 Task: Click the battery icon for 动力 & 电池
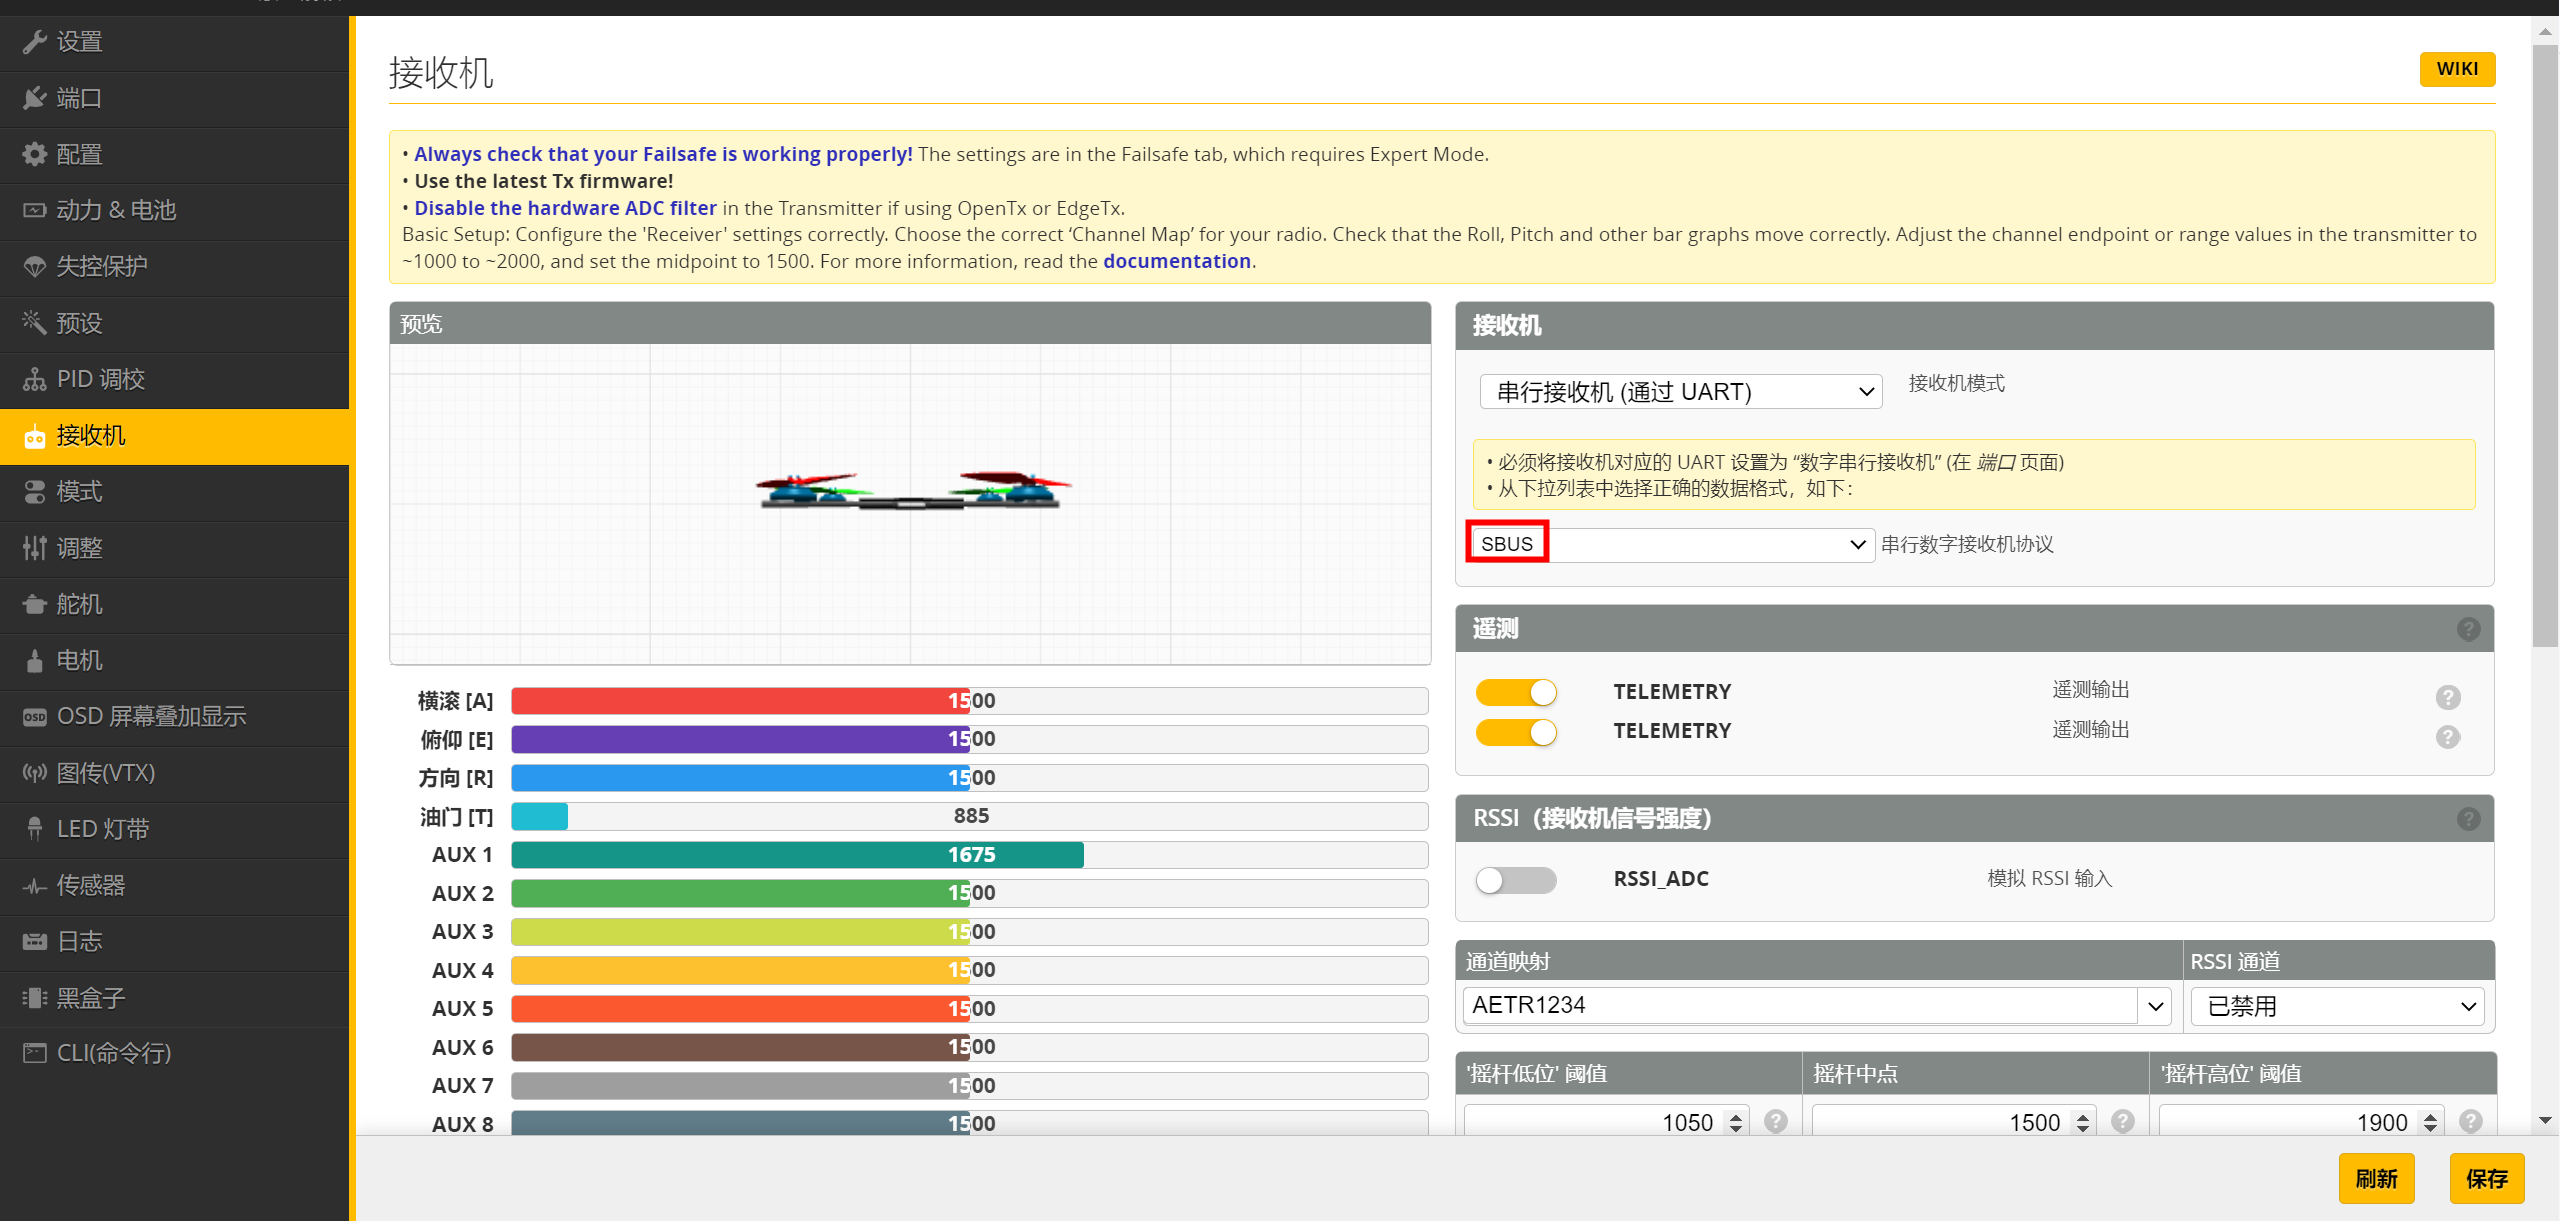click(34, 210)
